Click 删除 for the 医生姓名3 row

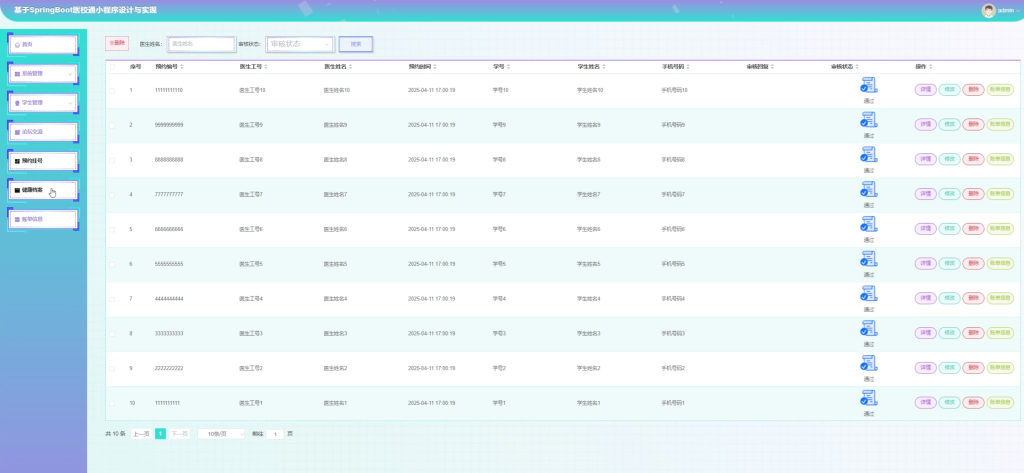(x=973, y=333)
